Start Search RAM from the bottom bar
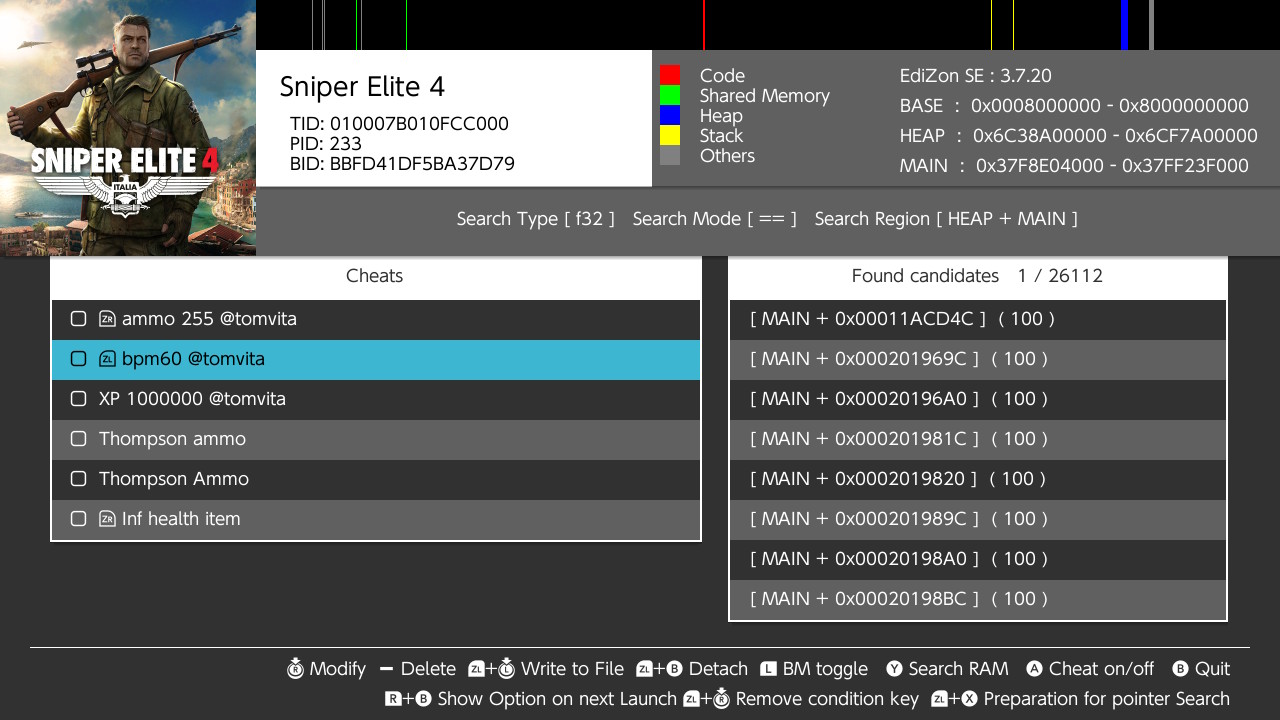Image resolution: width=1280 pixels, height=720 pixels. (x=958, y=669)
